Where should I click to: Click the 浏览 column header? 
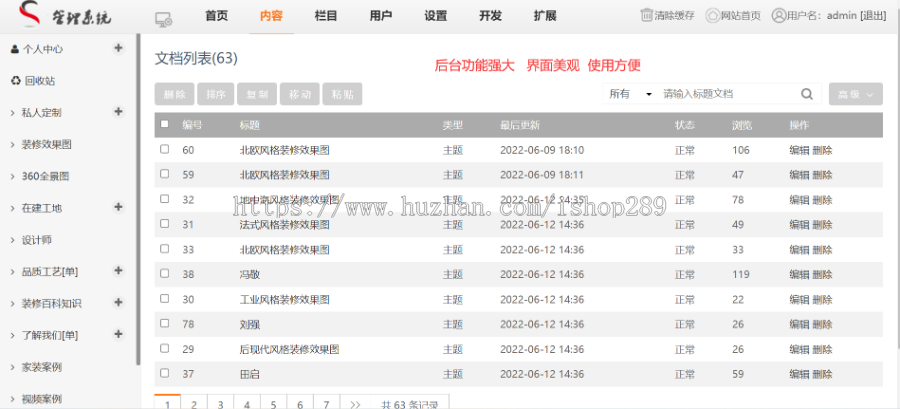742,125
